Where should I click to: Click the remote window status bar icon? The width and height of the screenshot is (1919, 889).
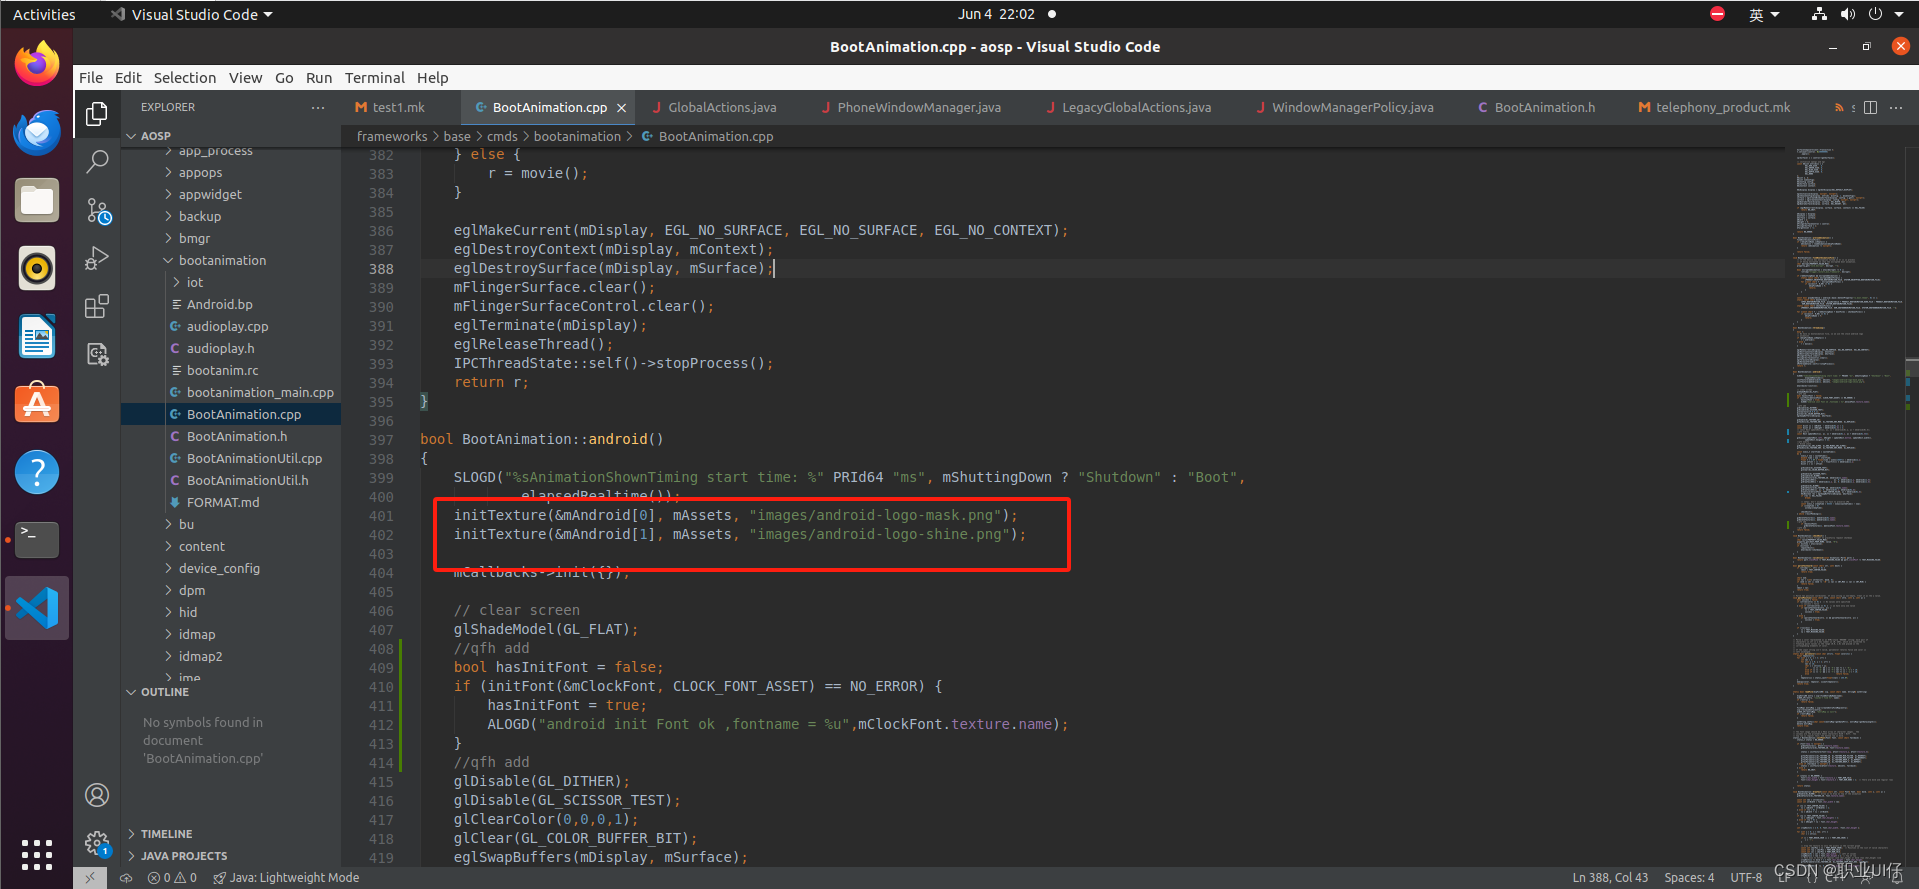[x=89, y=878]
